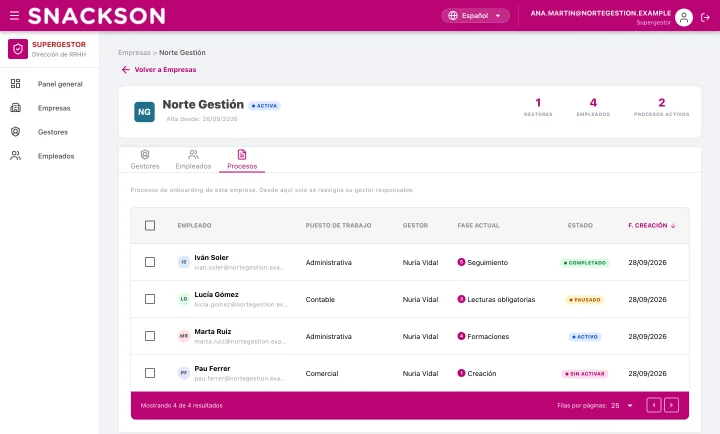Check the Pau Ferrer row checkbox
Screen dimensions: 720x434
coord(150,373)
